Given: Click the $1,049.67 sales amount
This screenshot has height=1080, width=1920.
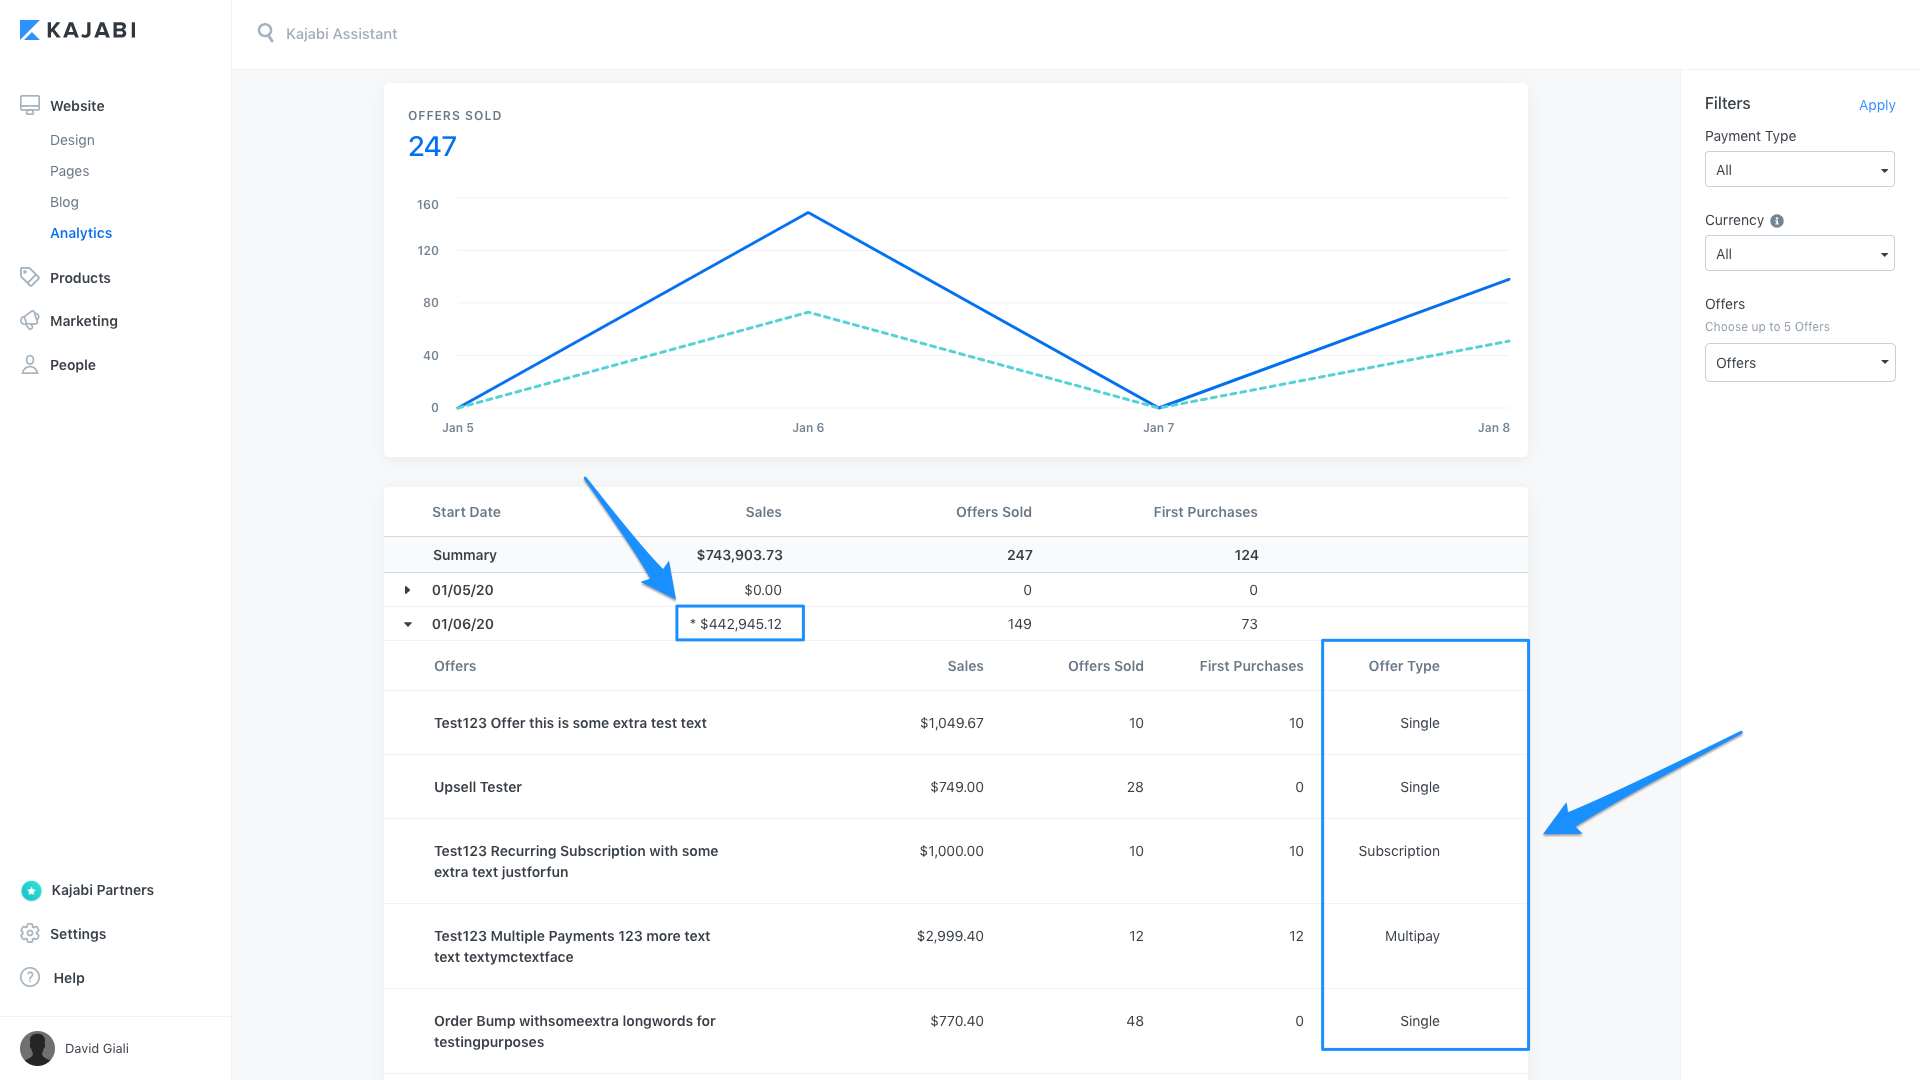Looking at the screenshot, I should click(x=951, y=723).
